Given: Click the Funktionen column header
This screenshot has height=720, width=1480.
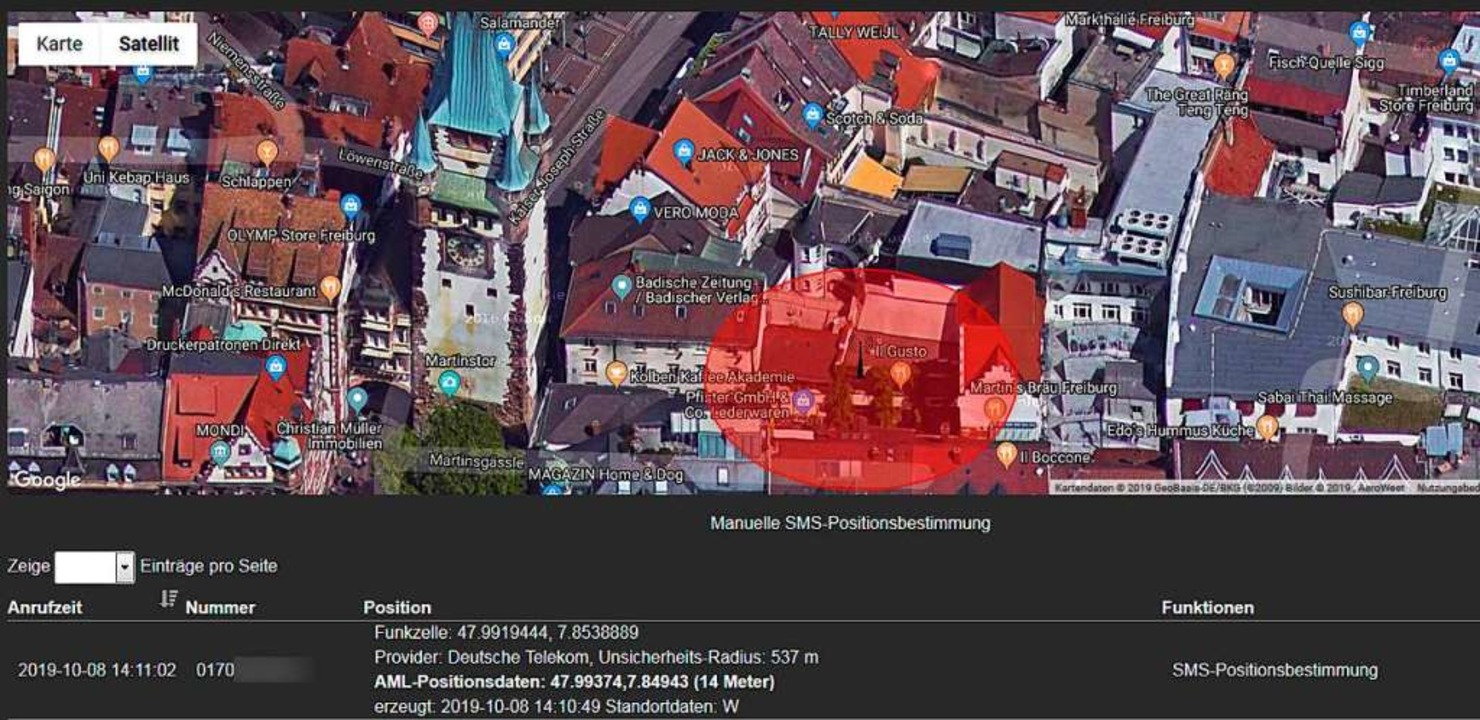Looking at the screenshot, I should pyautogui.click(x=1207, y=607).
